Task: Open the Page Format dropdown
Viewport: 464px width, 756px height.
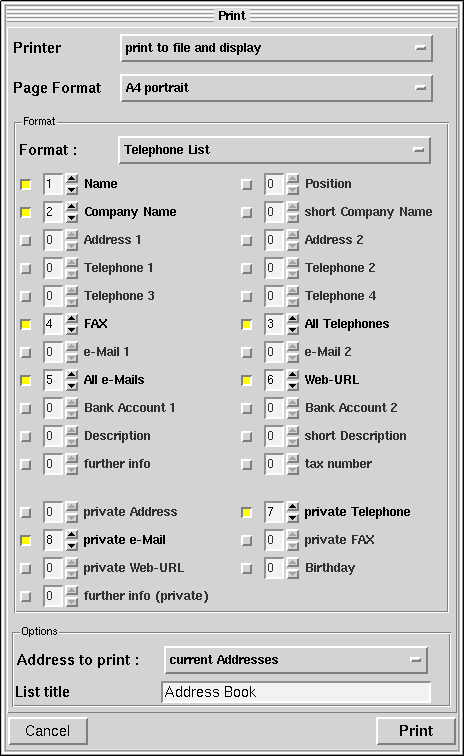Action: (x=276, y=88)
